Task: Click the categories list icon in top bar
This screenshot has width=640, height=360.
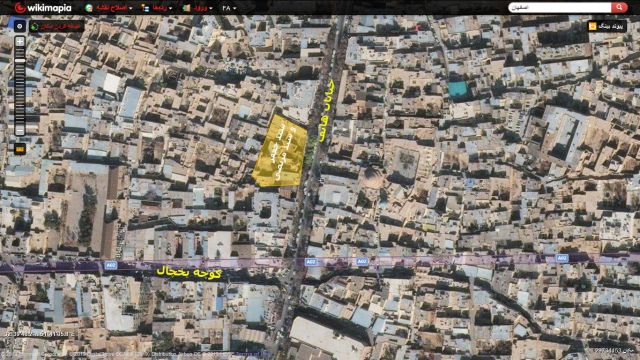Action: (145, 8)
